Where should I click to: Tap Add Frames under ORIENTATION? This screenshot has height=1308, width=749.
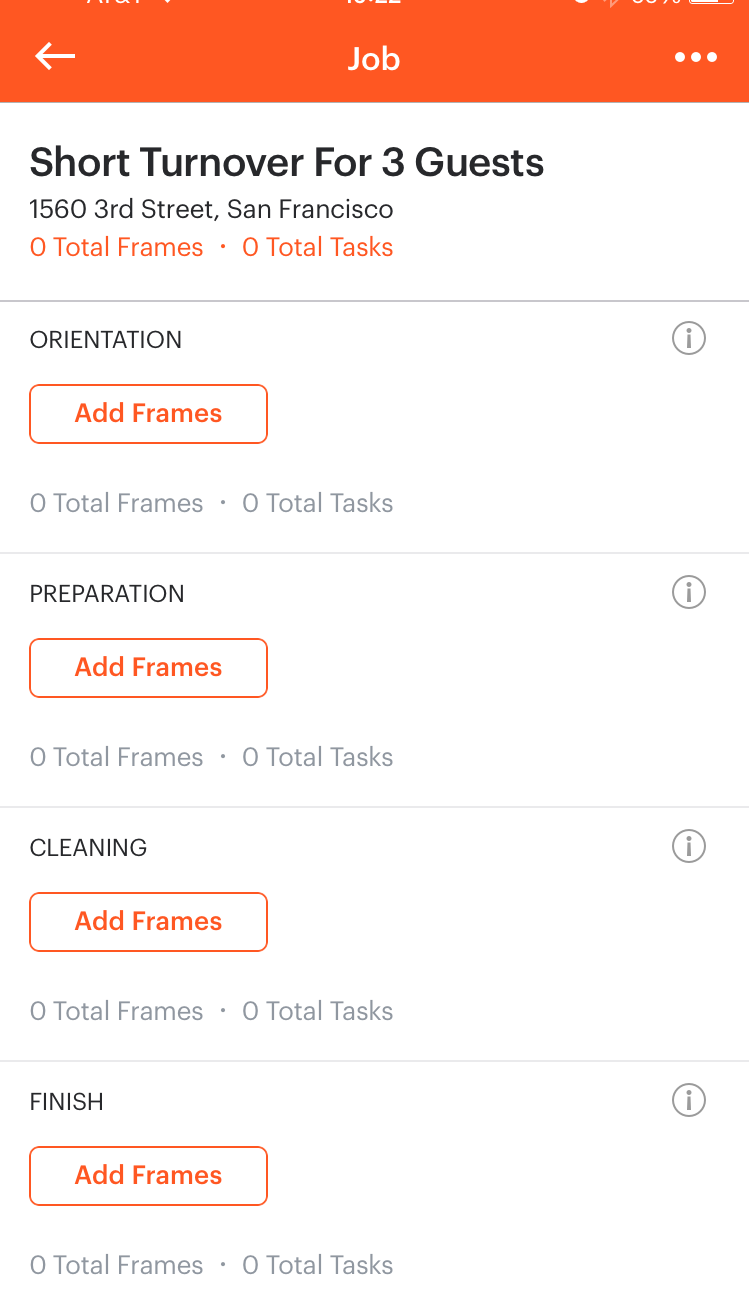pos(148,413)
